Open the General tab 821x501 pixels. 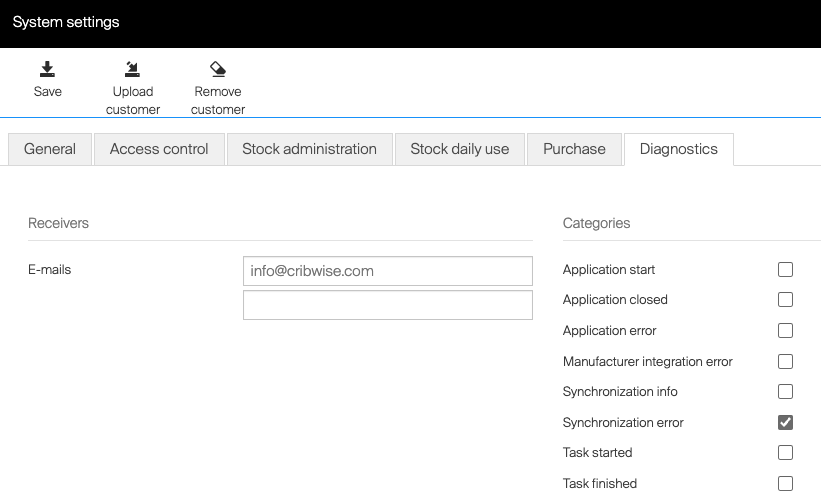pos(50,149)
